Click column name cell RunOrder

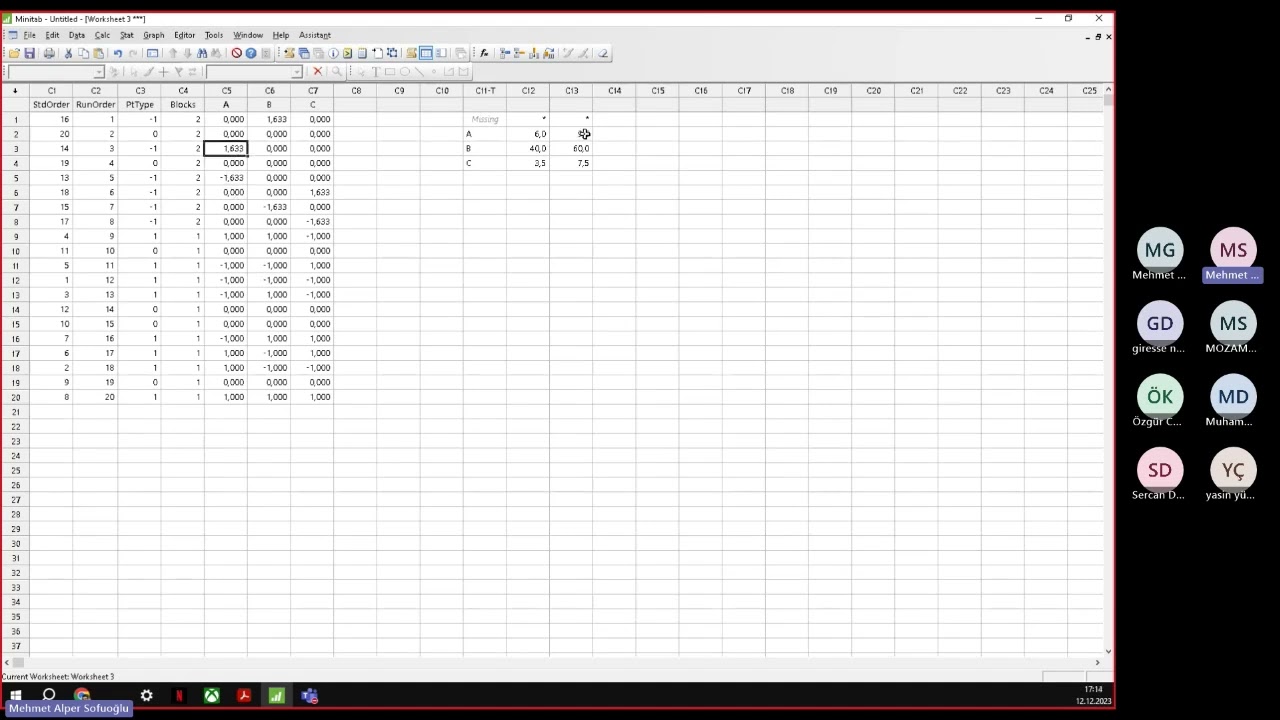(95, 104)
